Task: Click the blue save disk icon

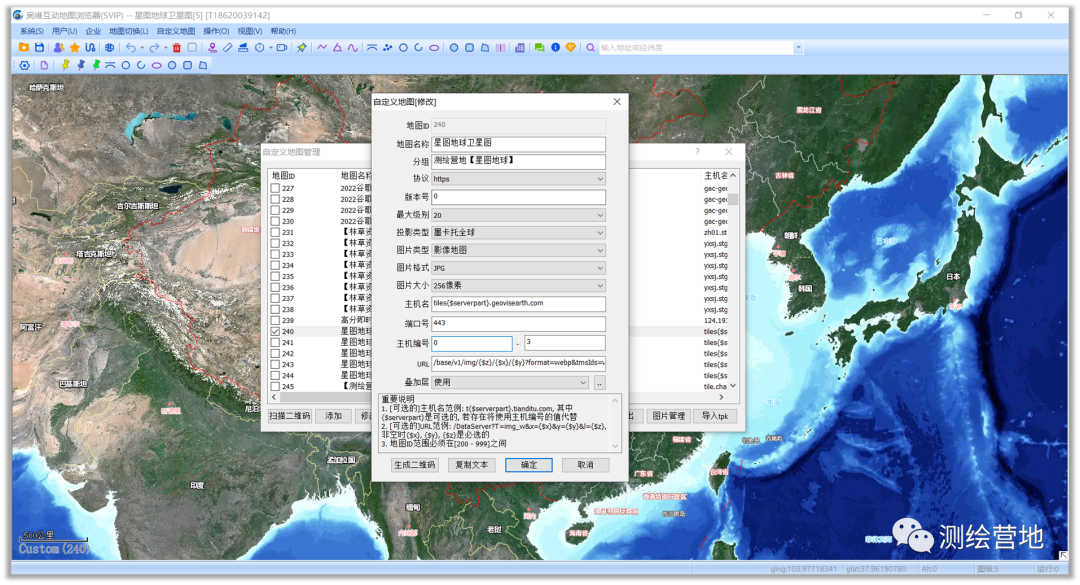Action: click(39, 48)
